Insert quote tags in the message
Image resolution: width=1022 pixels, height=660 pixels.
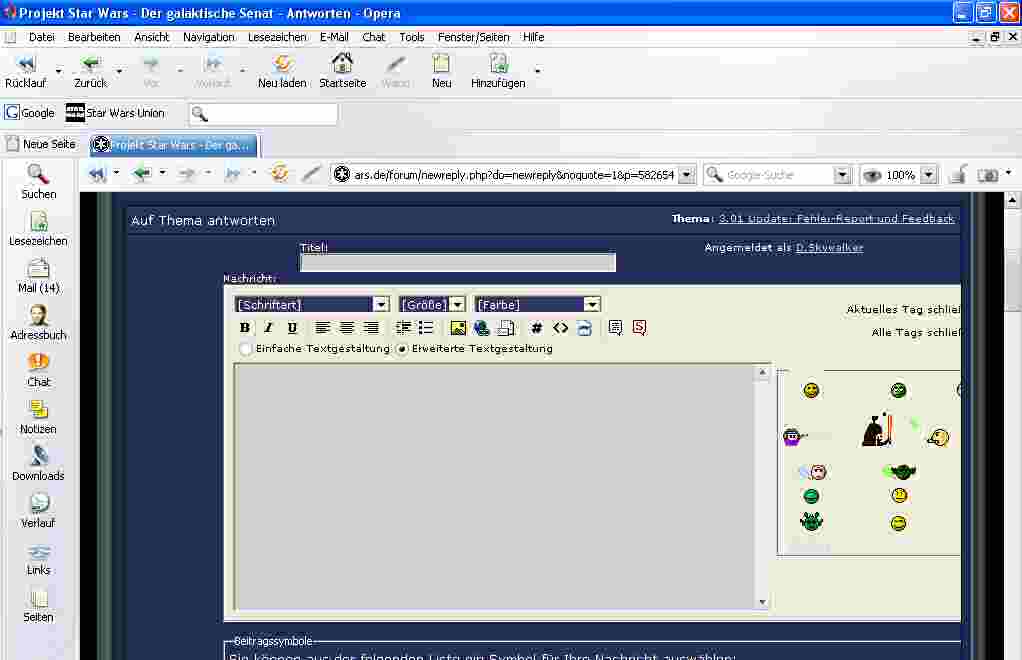click(x=615, y=328)
